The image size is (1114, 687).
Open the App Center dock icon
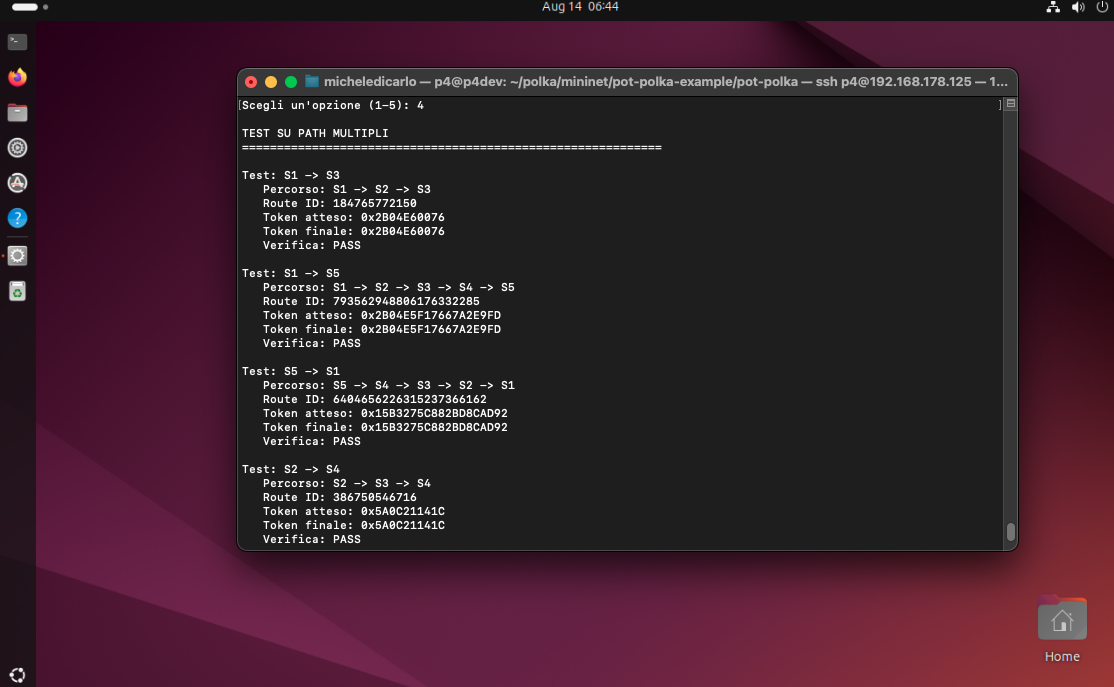point(17,183)
